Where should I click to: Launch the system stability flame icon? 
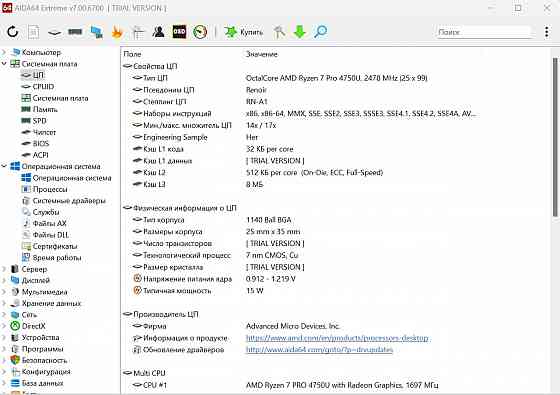117,32
